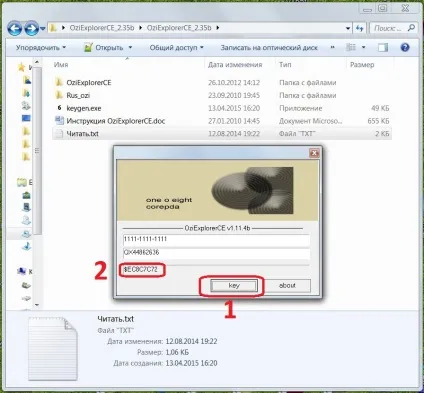Screen dimensions: 424x393
Task: Expand view options dropdown arrow
Action: click(363, 48)
